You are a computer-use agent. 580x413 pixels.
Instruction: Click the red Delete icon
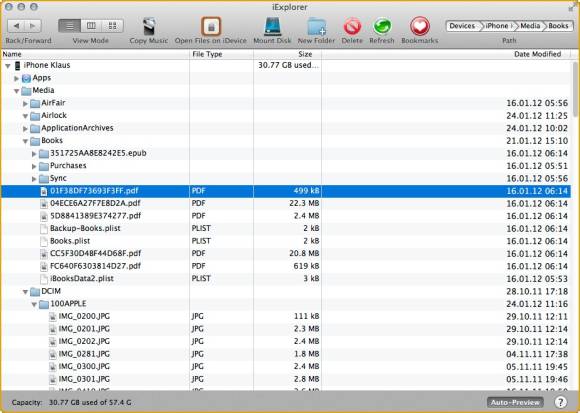[x=352, y=27]
